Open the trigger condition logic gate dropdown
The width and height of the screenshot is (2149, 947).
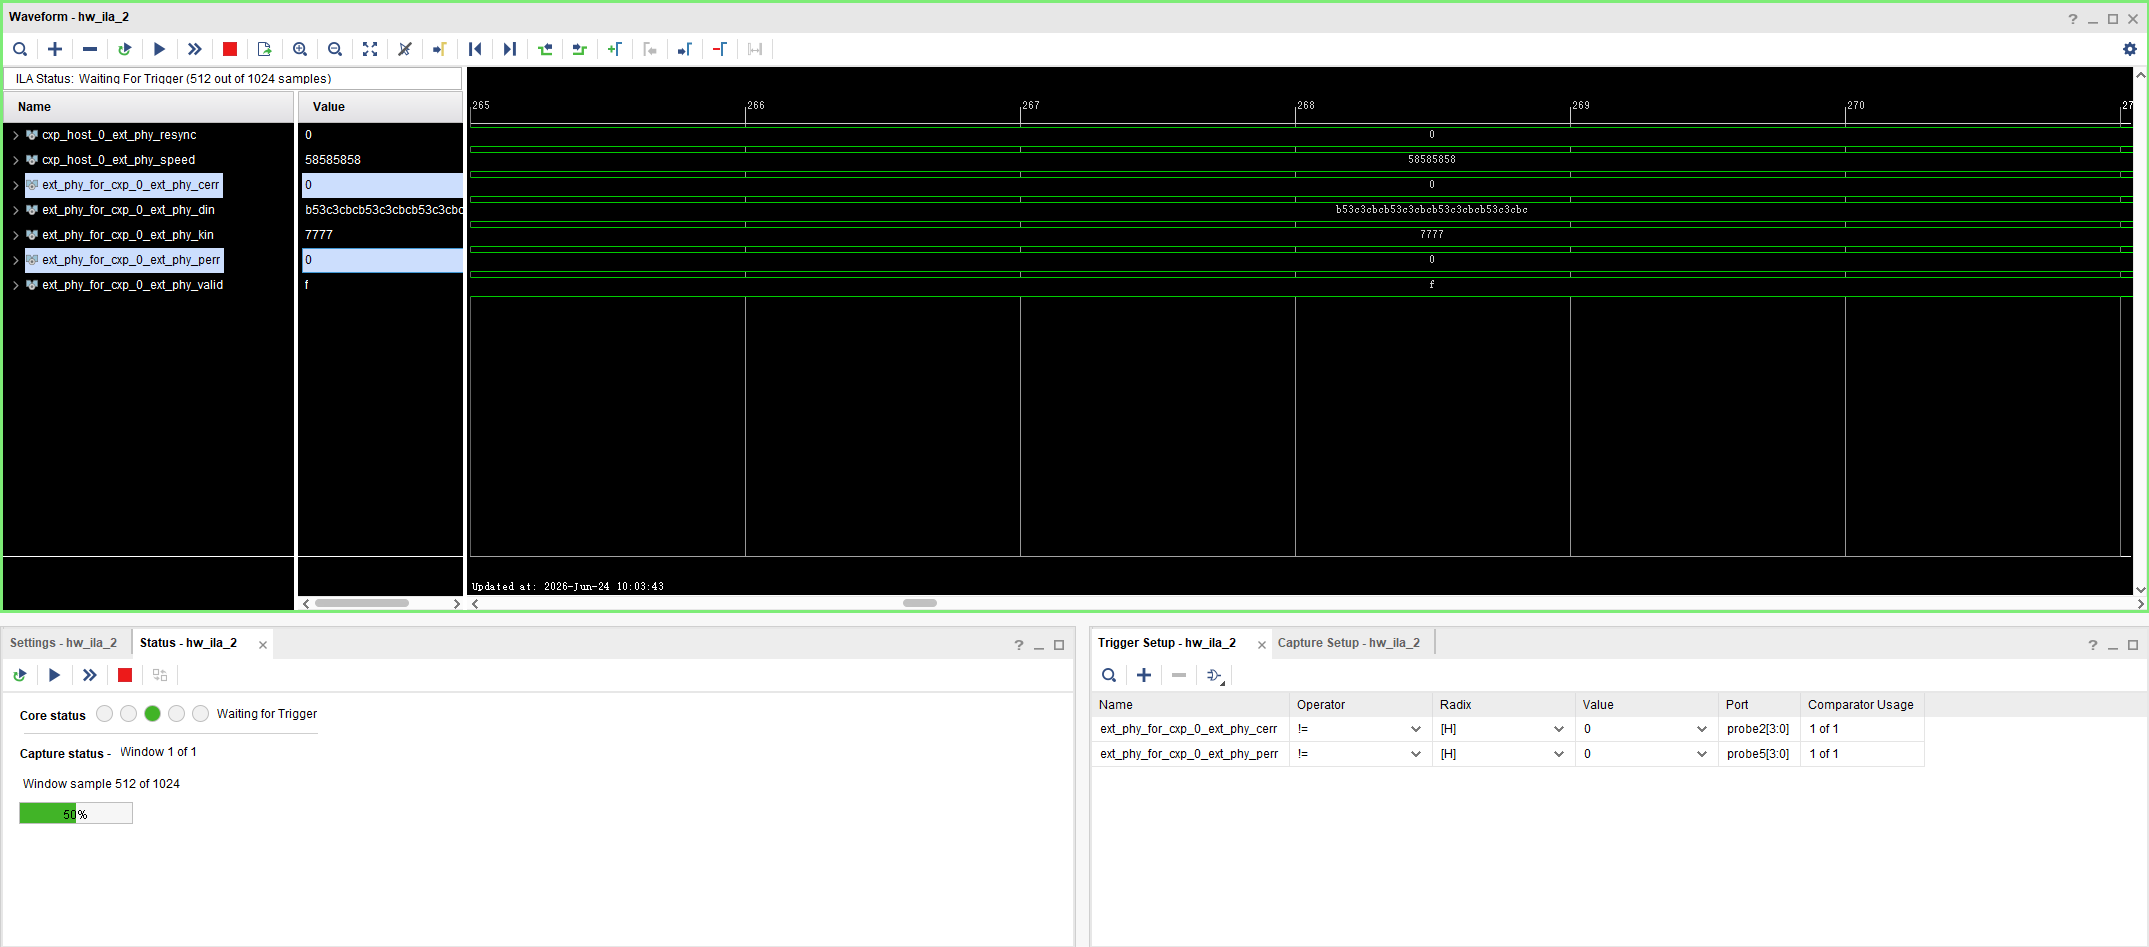point(1215,676)
